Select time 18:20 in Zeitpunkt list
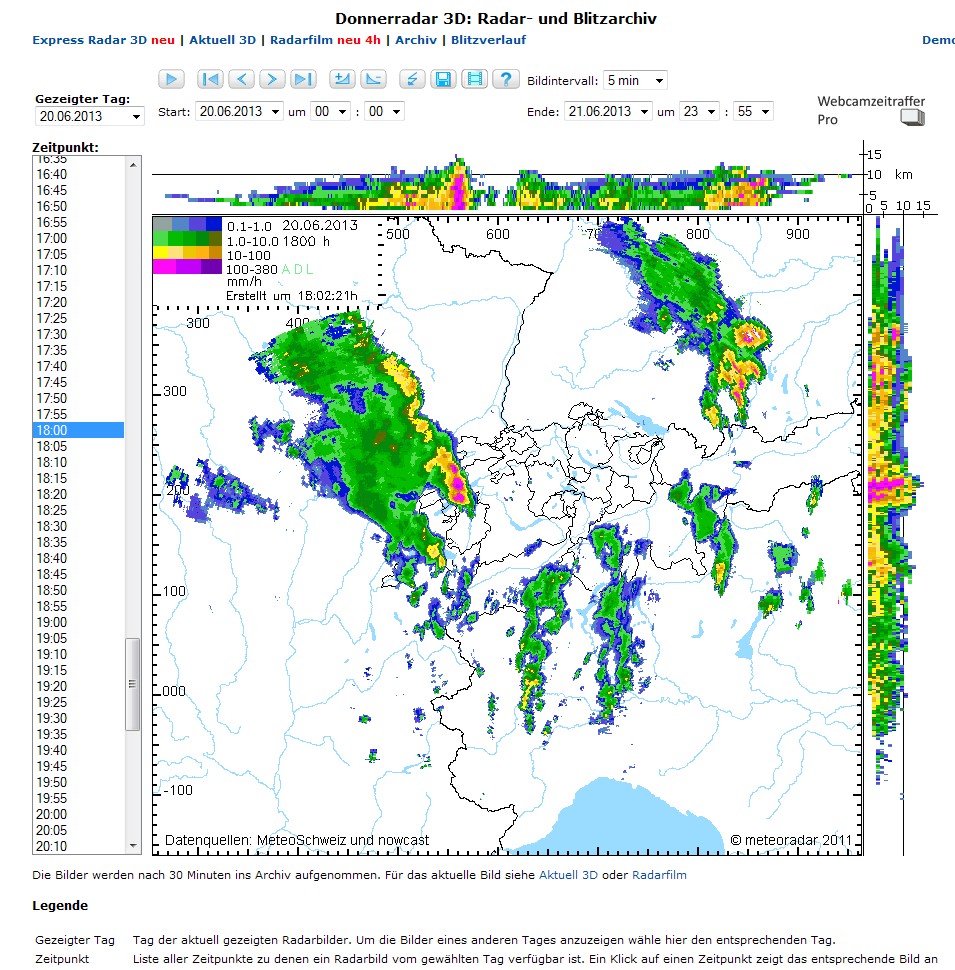 [x=79, y=495]
